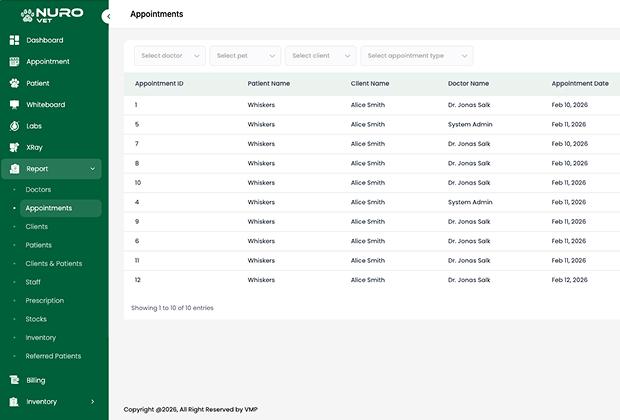The height and width of the screenshot is (420, 620).
Task: Click the copyright footer text
Action: click(x=191, y=409)
